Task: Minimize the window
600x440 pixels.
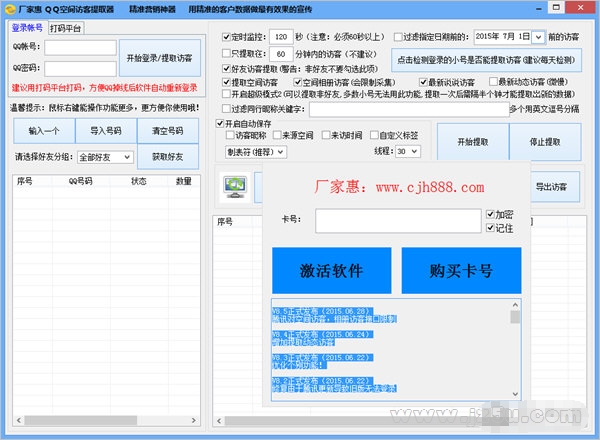Action: pyautogui.click(x=539, y=8)
